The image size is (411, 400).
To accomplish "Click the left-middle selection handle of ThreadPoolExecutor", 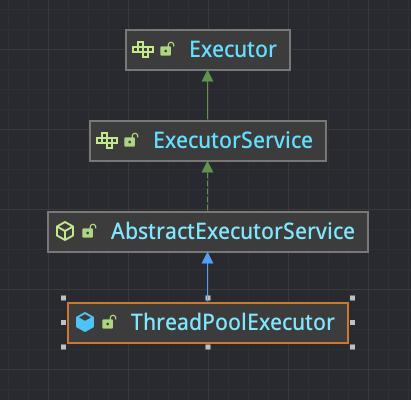I will (64, 322).
